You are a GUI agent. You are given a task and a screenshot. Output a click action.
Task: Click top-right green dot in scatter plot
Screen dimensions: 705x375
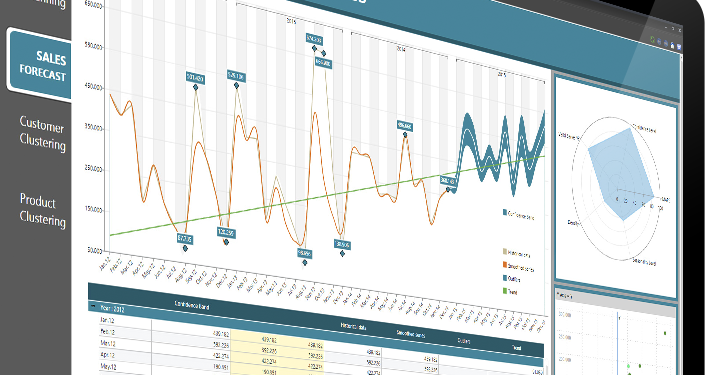tap(665, 333)
